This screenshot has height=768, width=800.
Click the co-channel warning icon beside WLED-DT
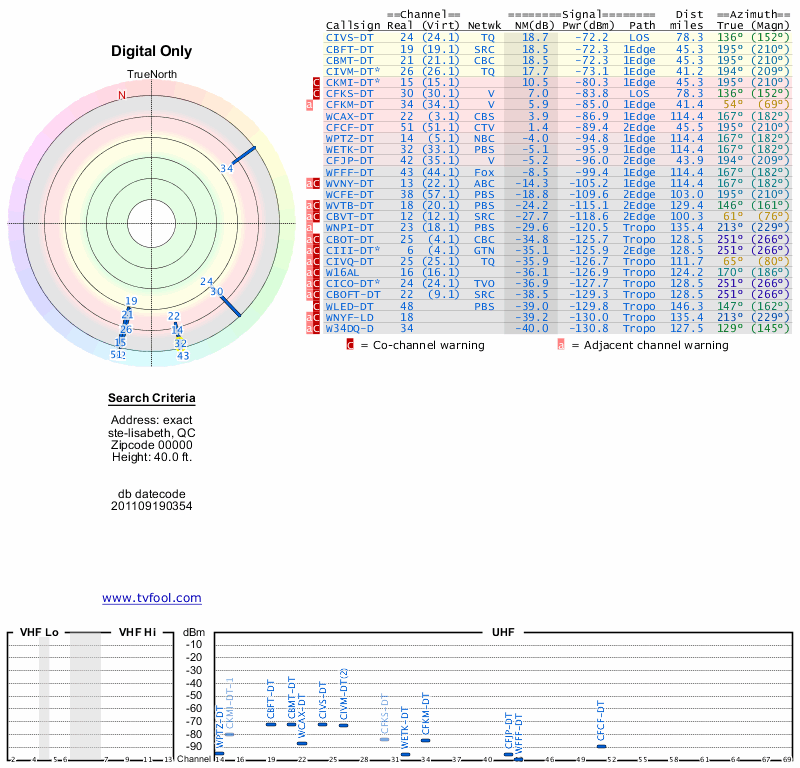[317, 305]
